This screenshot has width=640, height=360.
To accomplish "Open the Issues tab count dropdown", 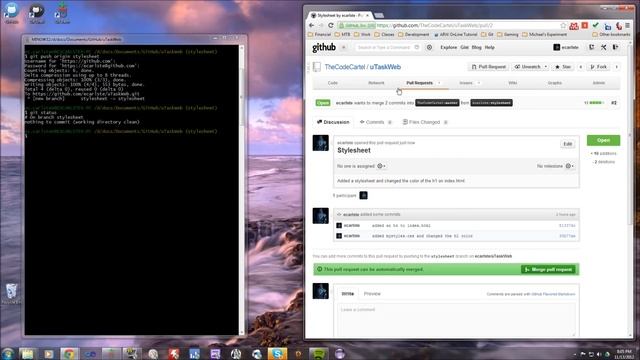I will click(x=479, y=83).
